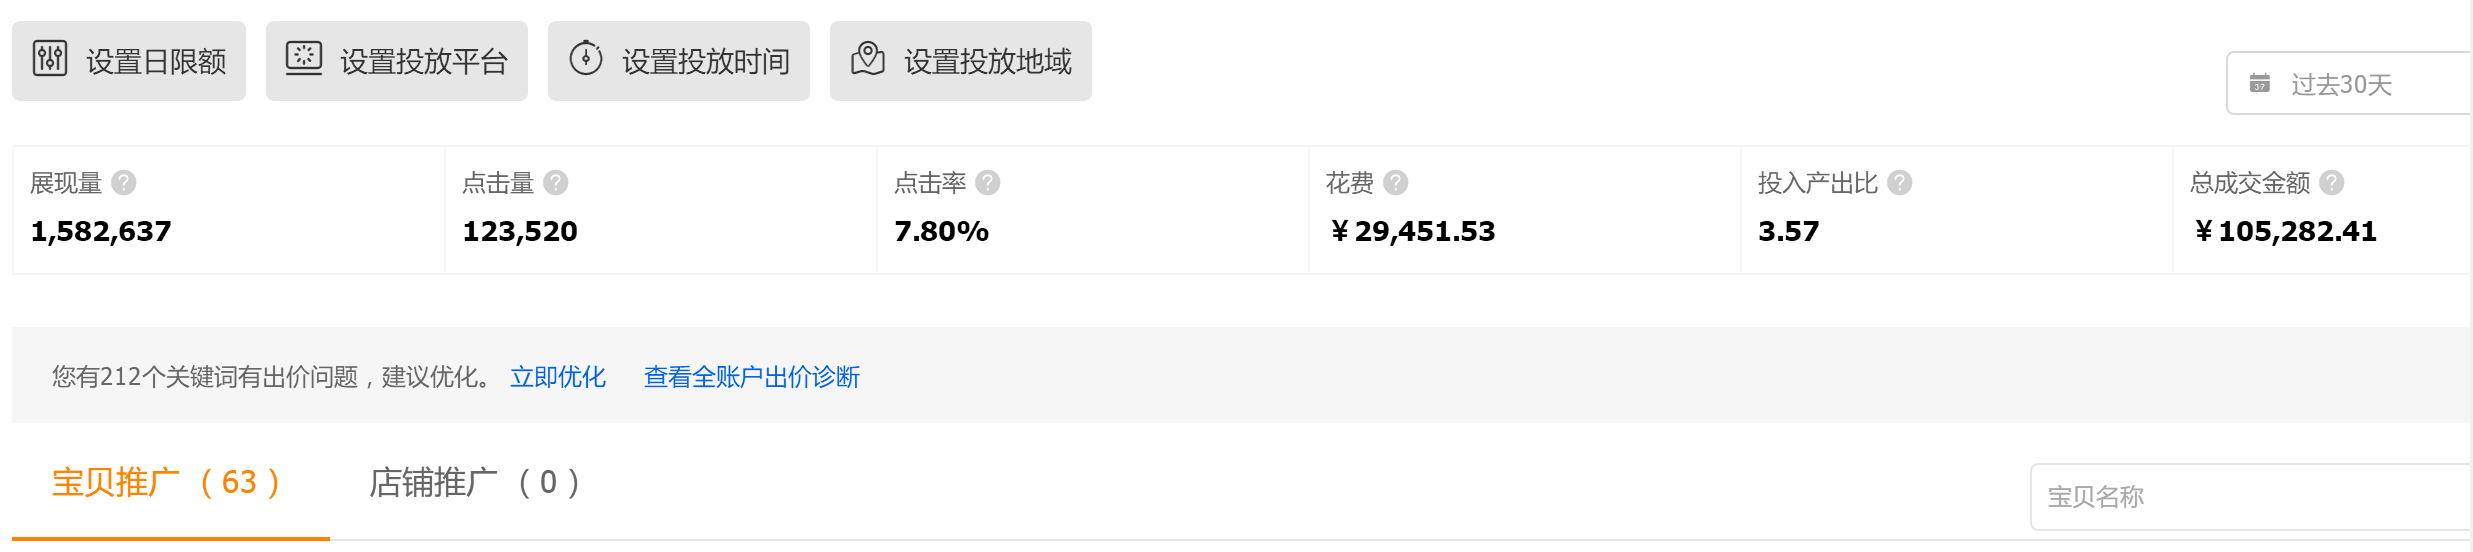This screenshot has height=552, width=2473.
Task: Click the calendar icon in date picker
Action: (2260, 83)
